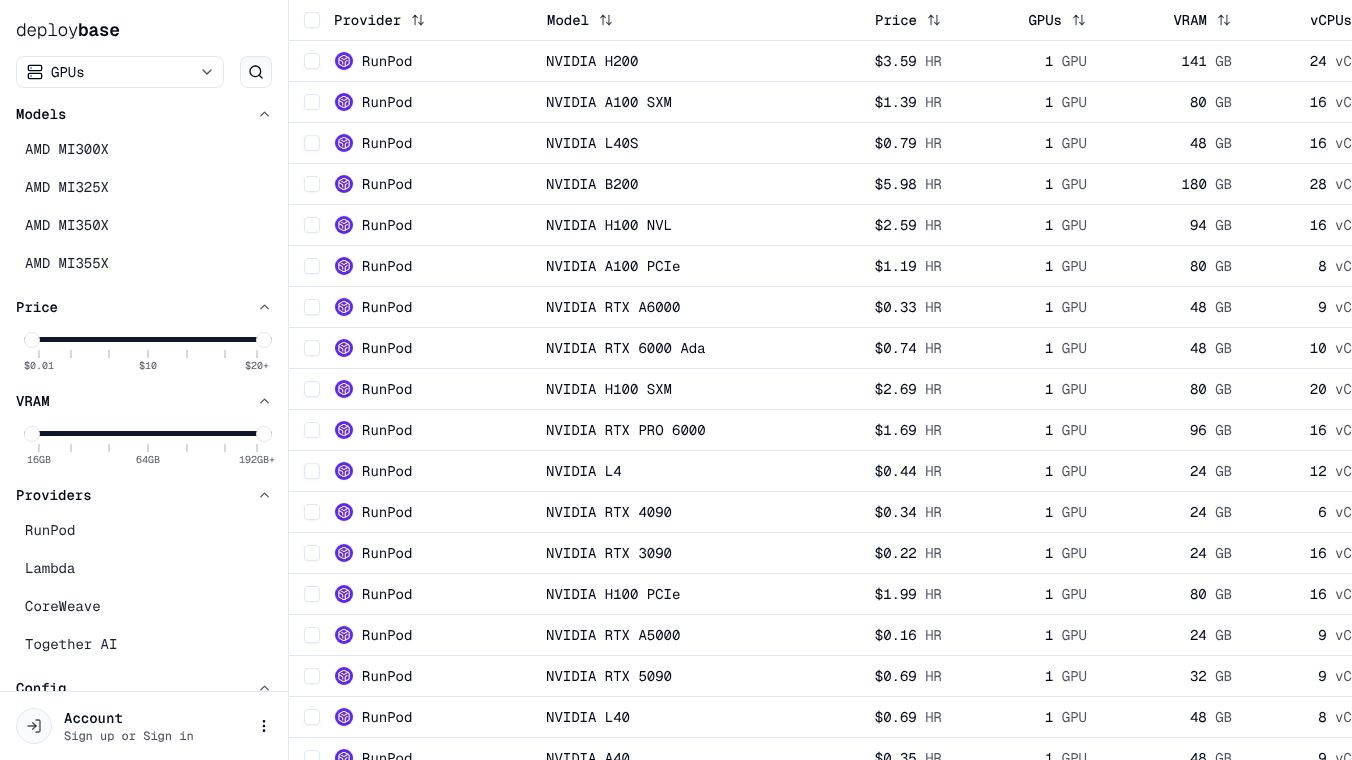Filter by AMD MI300X model
Screen dimensions: 1352x760
(x=67, y=149)
